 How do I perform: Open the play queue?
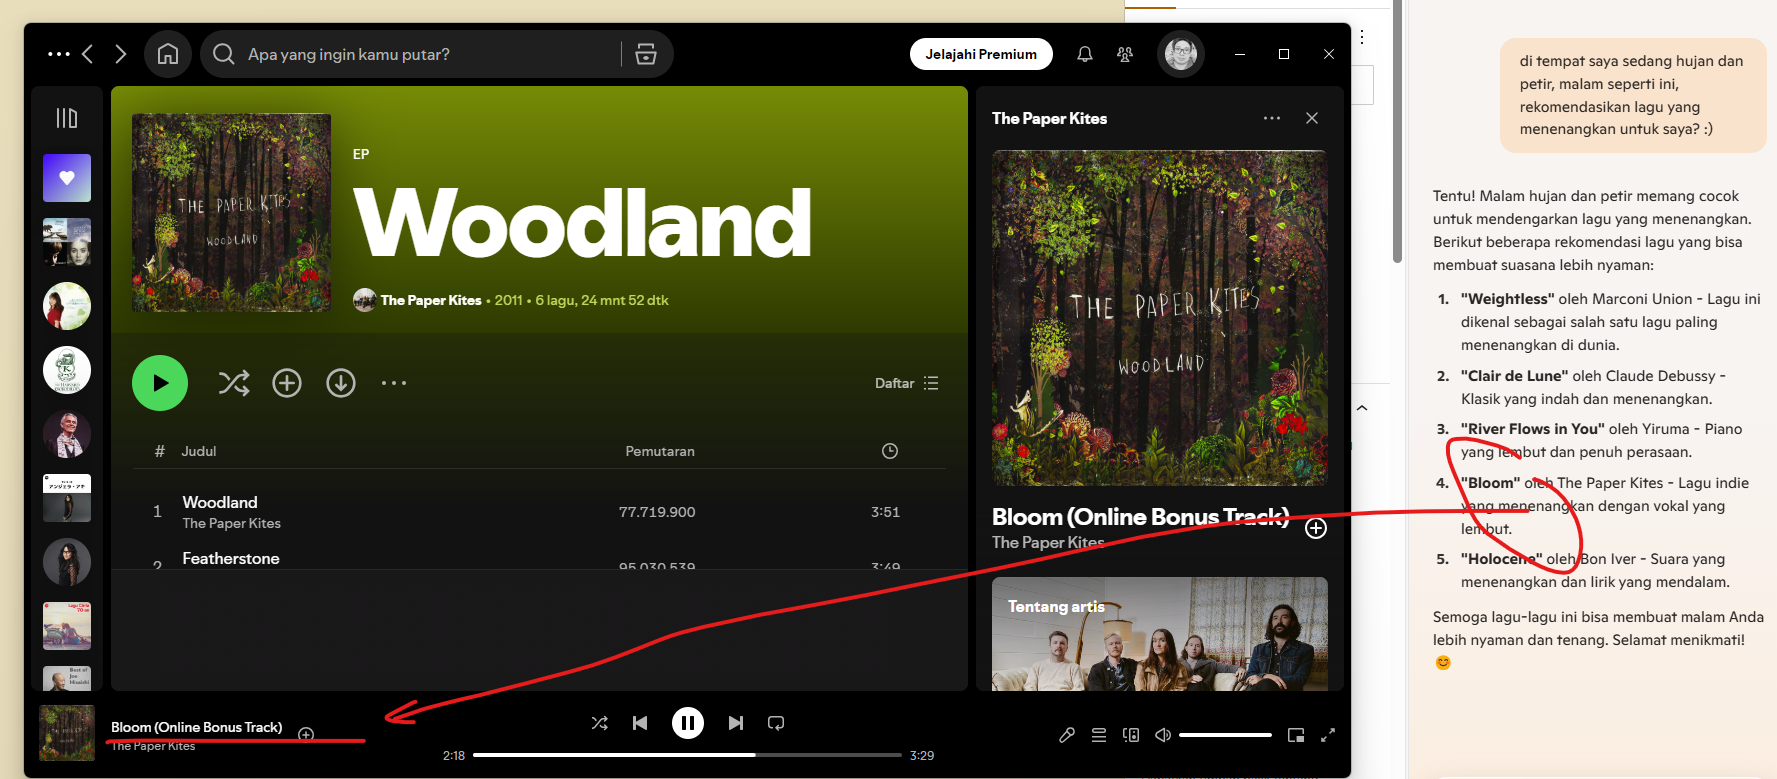pos(1099,735)
